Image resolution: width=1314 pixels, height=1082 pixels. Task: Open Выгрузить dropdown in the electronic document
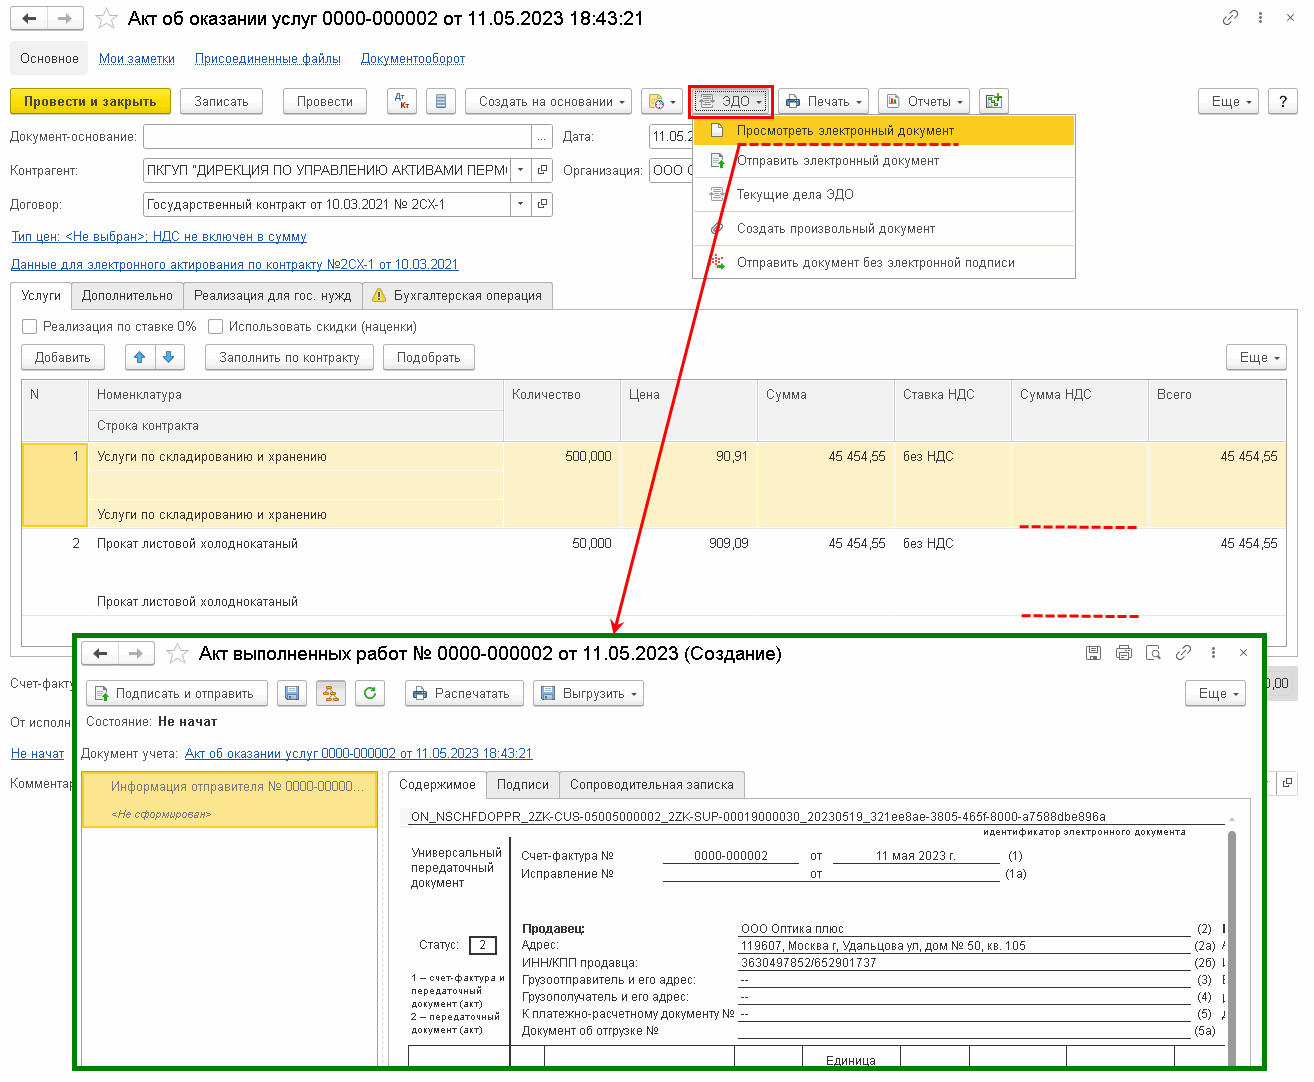[x=588, y=693]
